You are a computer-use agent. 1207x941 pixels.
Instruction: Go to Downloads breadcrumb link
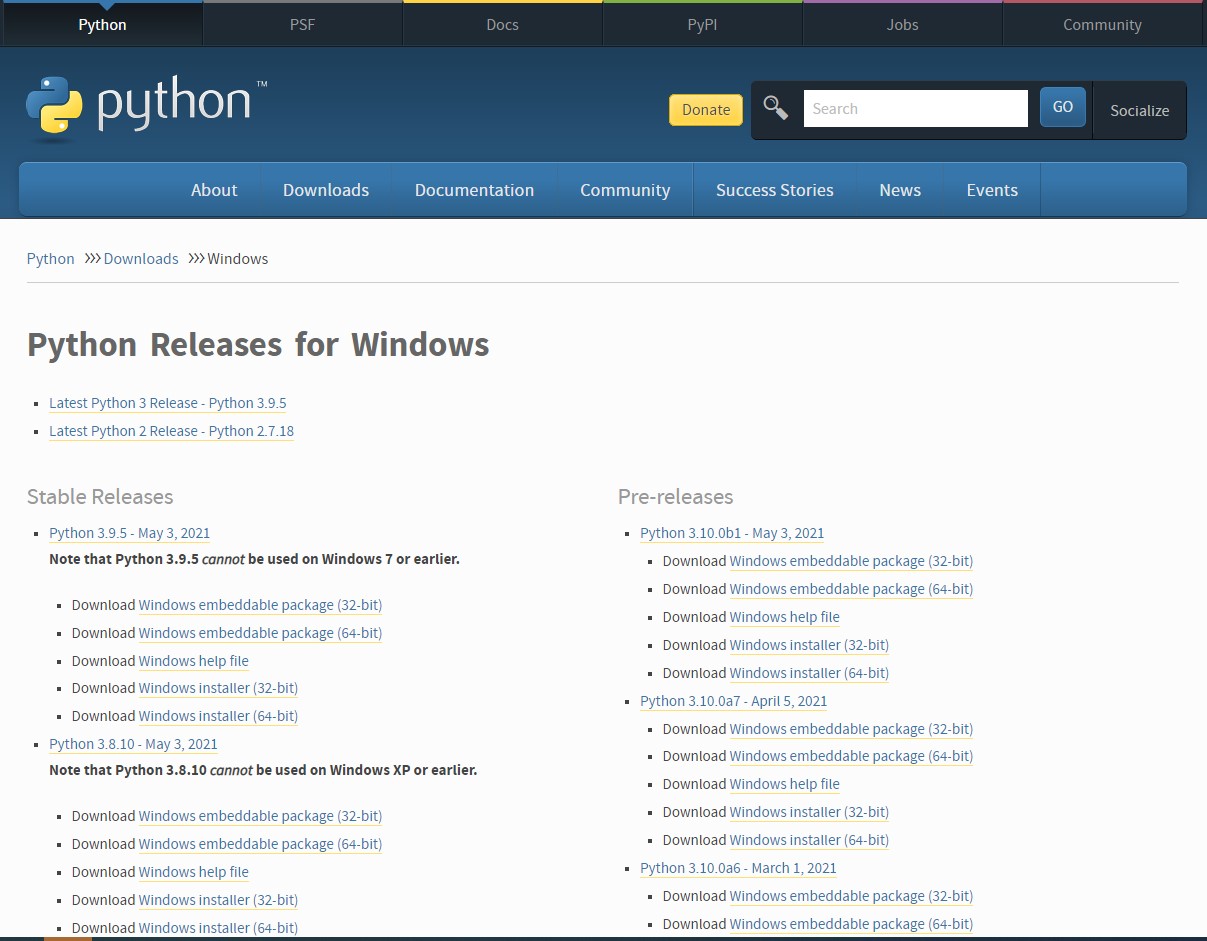coord(141,258)
